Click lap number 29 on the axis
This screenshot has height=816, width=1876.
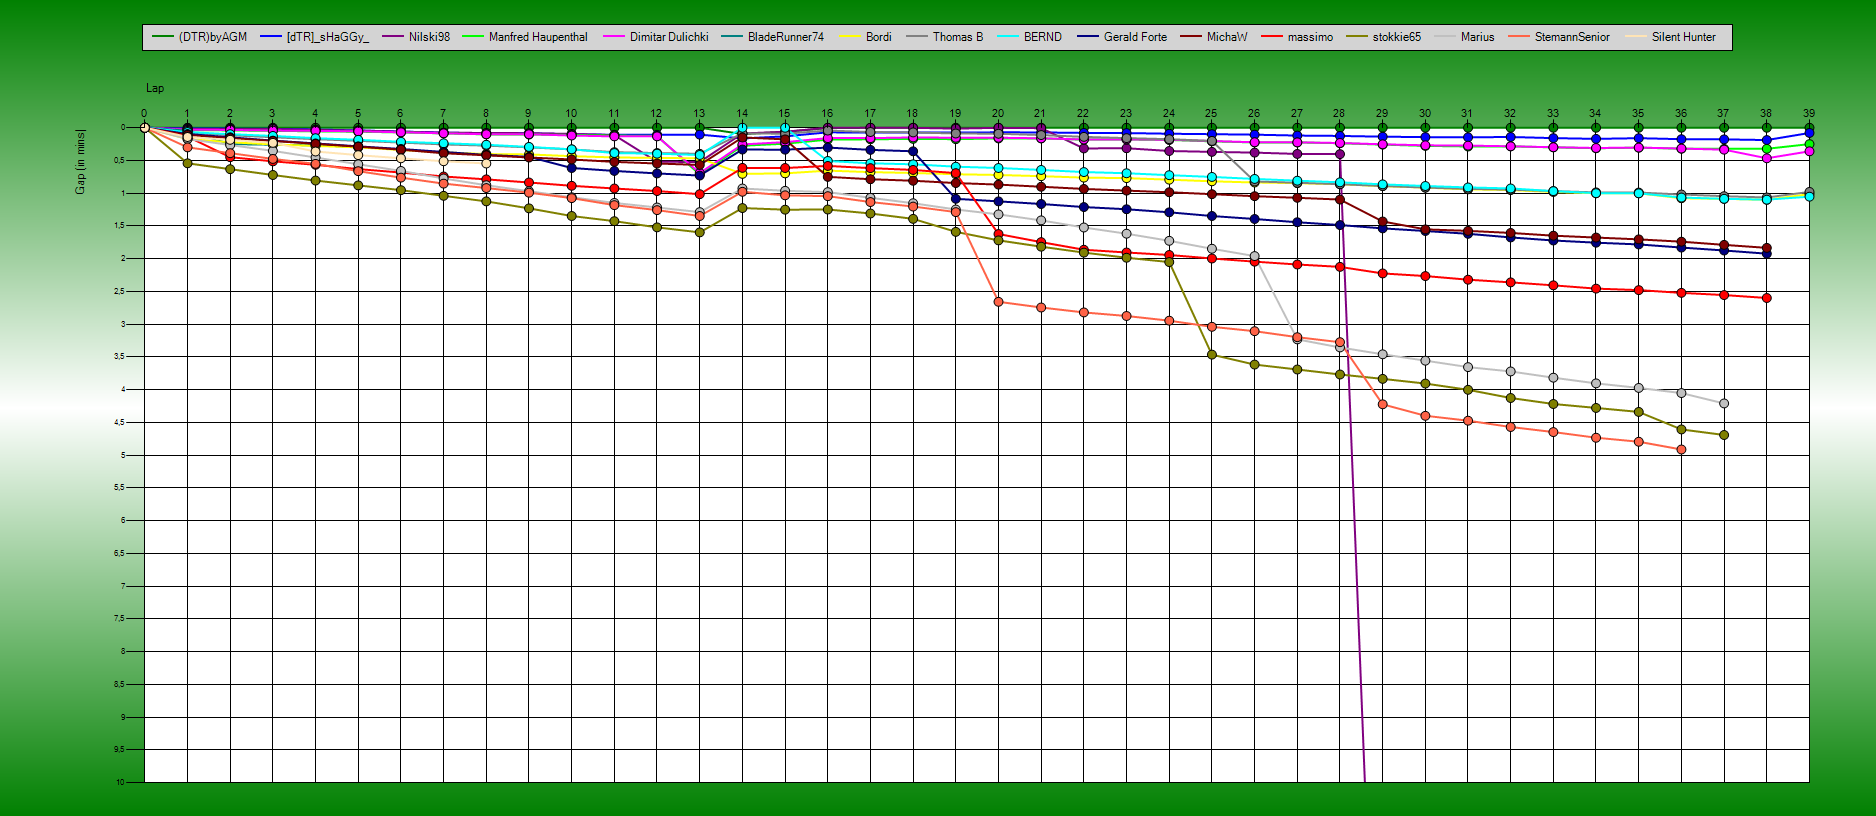pyautogui.click(x=1382, y=114)
